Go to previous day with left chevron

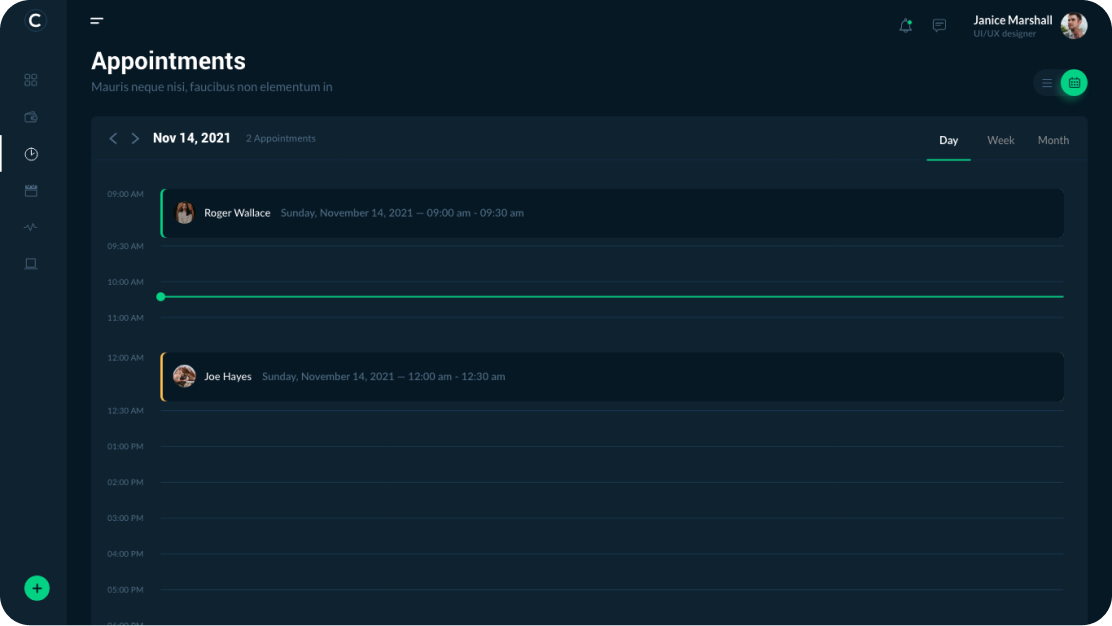pos(113,138)
